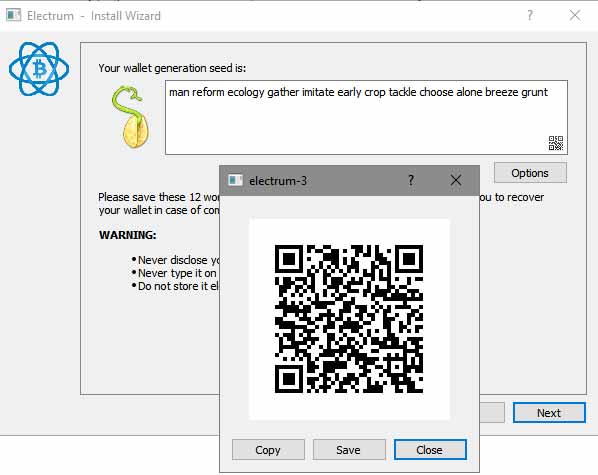Screen dimensions: 598x475
Task: Open seed Options in the Install Wizard
Action: click(x=530, y=173)
